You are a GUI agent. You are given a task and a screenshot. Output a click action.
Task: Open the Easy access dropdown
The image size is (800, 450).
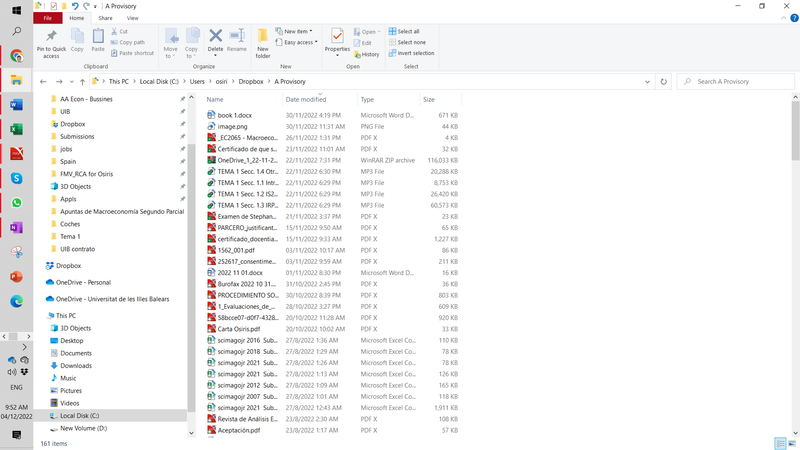pyautogui.click(x=298, y=42)
